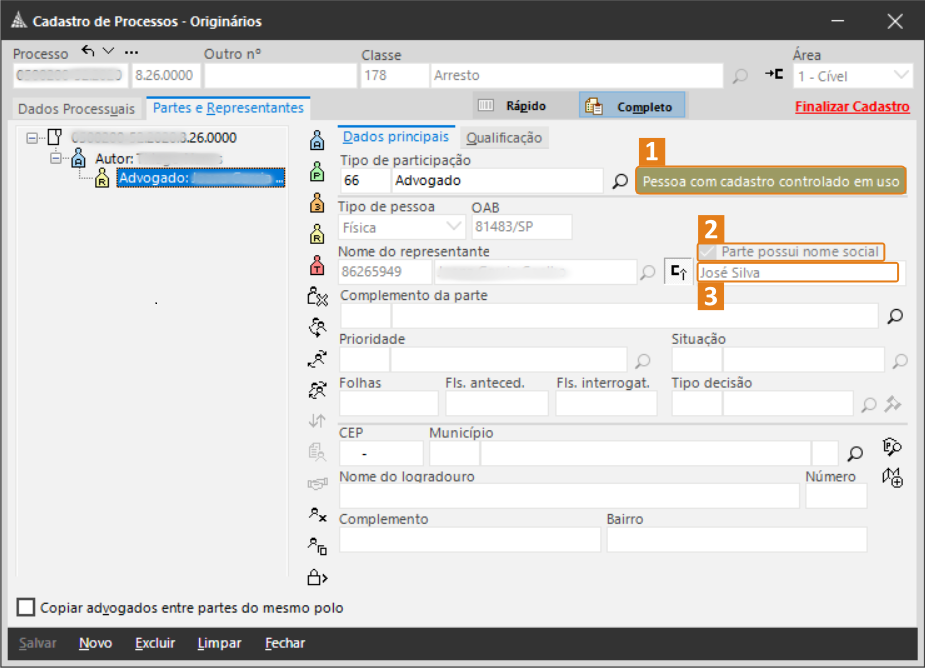Viewport: 925px width, 668px height.
Task: Click the map-plus icon right of Número
Action: tap(892, 478)
